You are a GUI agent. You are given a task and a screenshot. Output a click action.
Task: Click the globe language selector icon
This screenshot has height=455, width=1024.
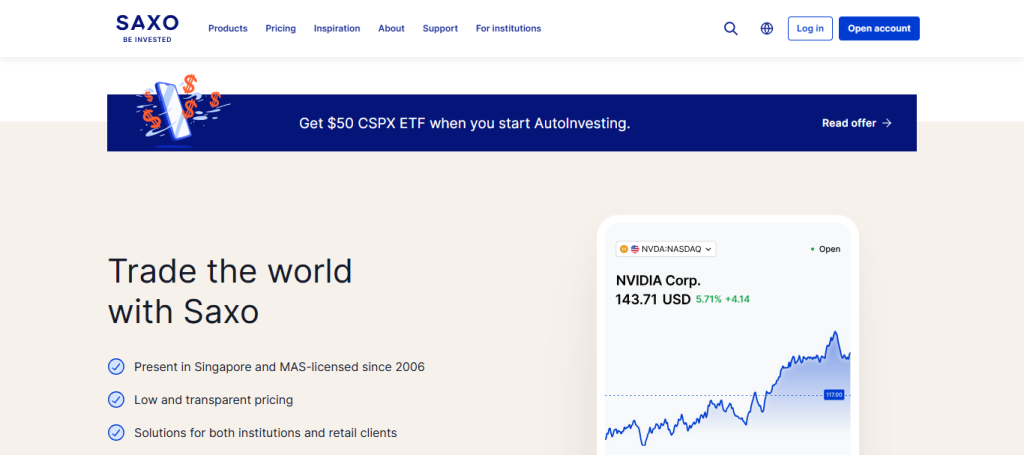(767, 29)
